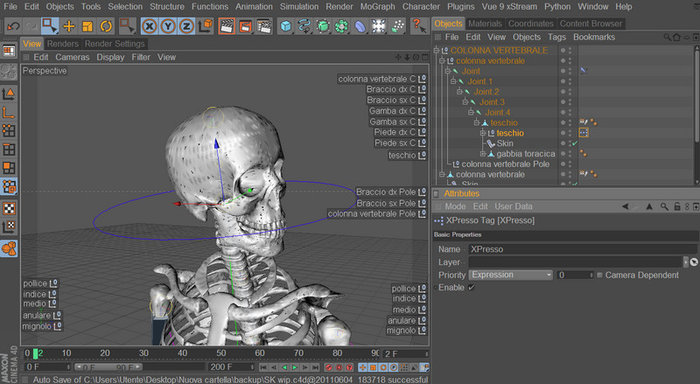Click frame 50 on the timeline ruler
The image size is (700, 384).
pyautogui.click(x=221, y=353)
